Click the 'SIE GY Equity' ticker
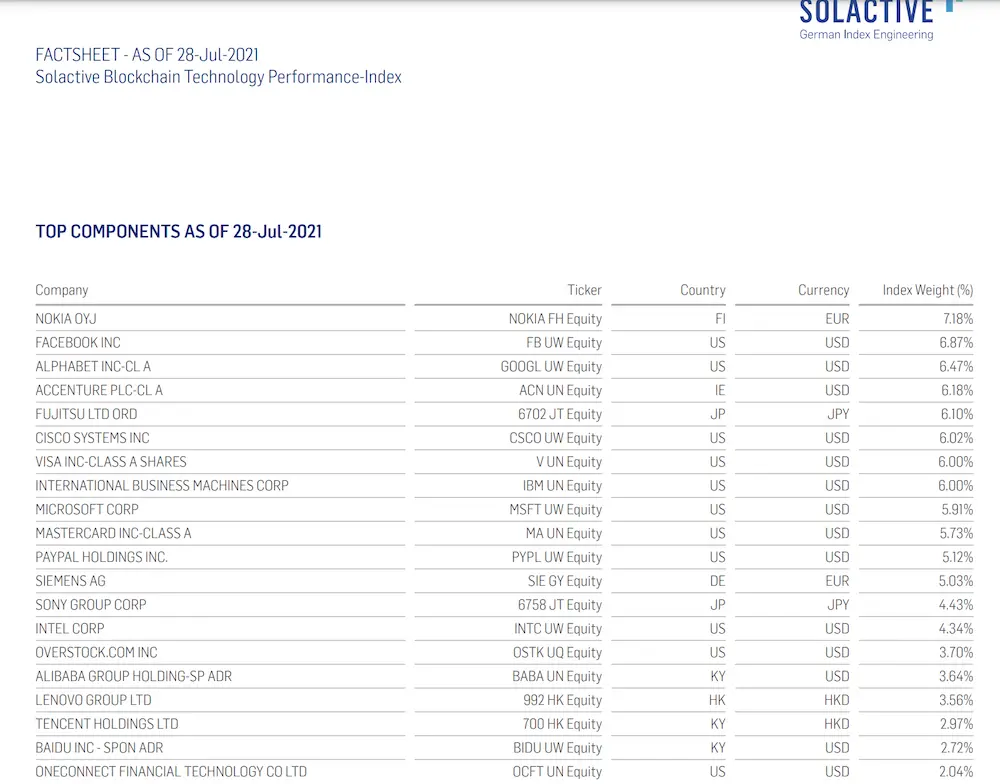The width and height of the screenshot is (1000, 784). coord(564,581)
